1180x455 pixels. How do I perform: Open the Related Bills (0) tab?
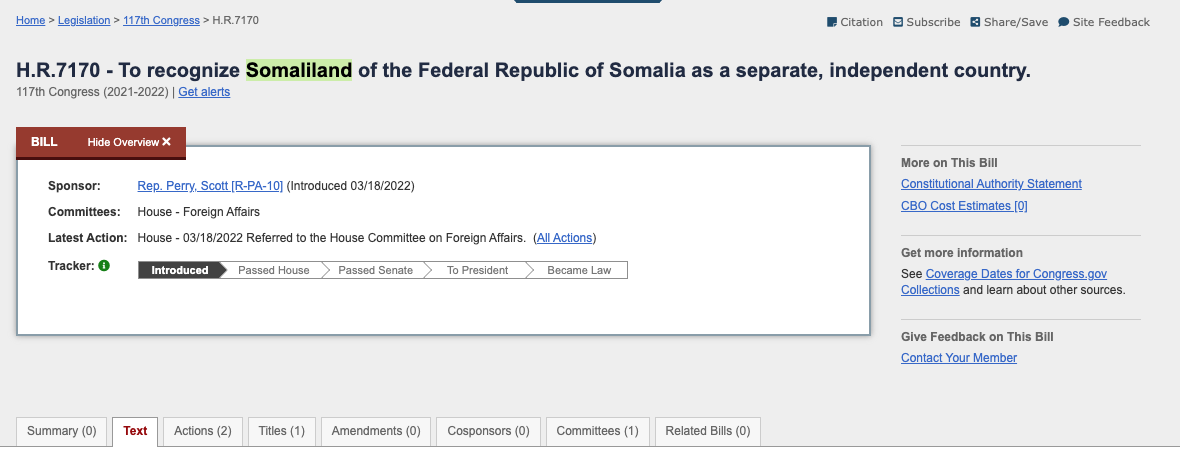point(708,432)
